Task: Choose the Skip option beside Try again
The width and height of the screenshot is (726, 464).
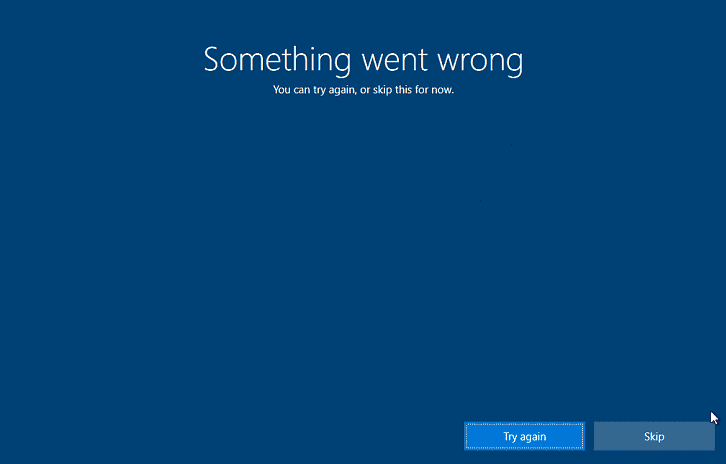Action: [654, 436]
